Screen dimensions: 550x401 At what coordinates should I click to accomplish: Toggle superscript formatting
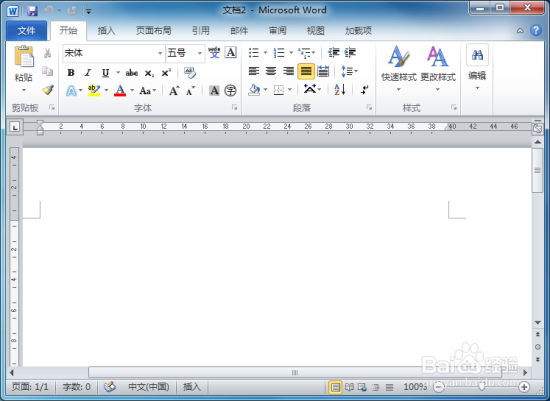166,73
